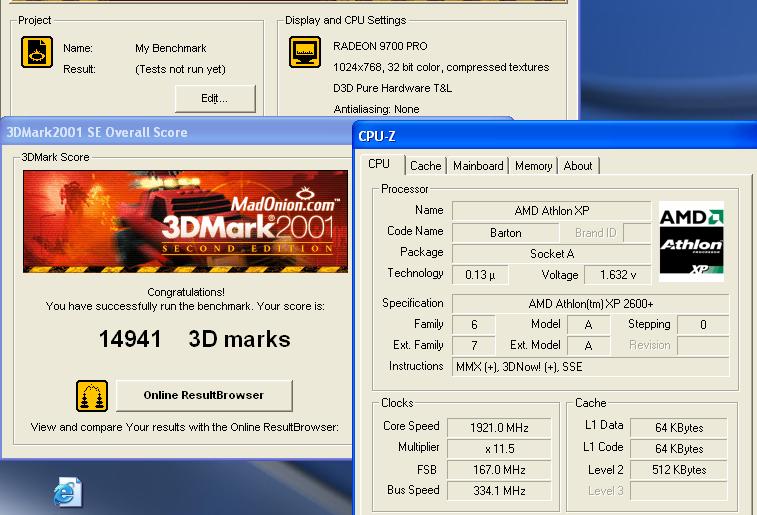This screenshot has width=757, height=515.
Task: Click the '(Tests not run yet)' result text
Action: click(x=181, y=69)
